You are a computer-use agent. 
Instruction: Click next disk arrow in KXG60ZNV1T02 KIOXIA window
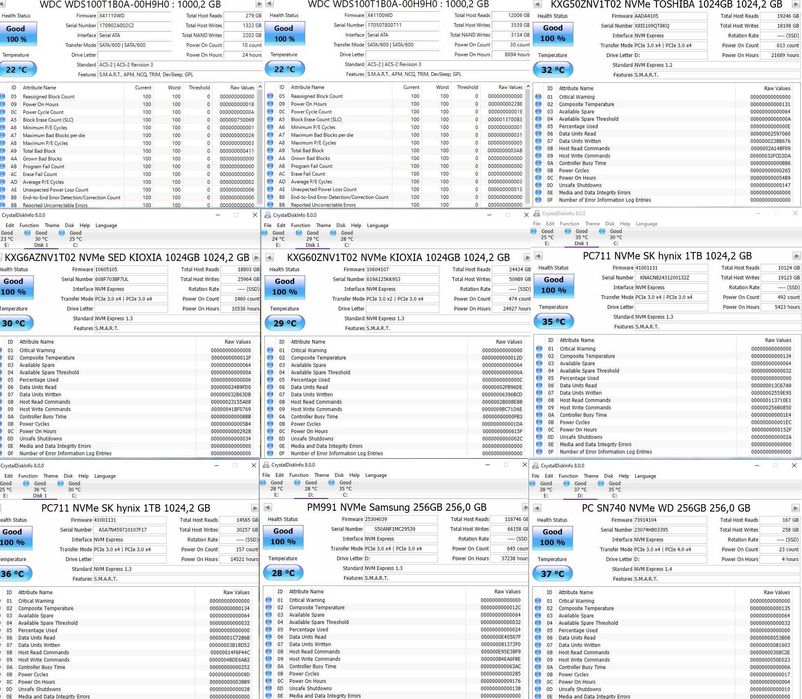coord(527,258)
